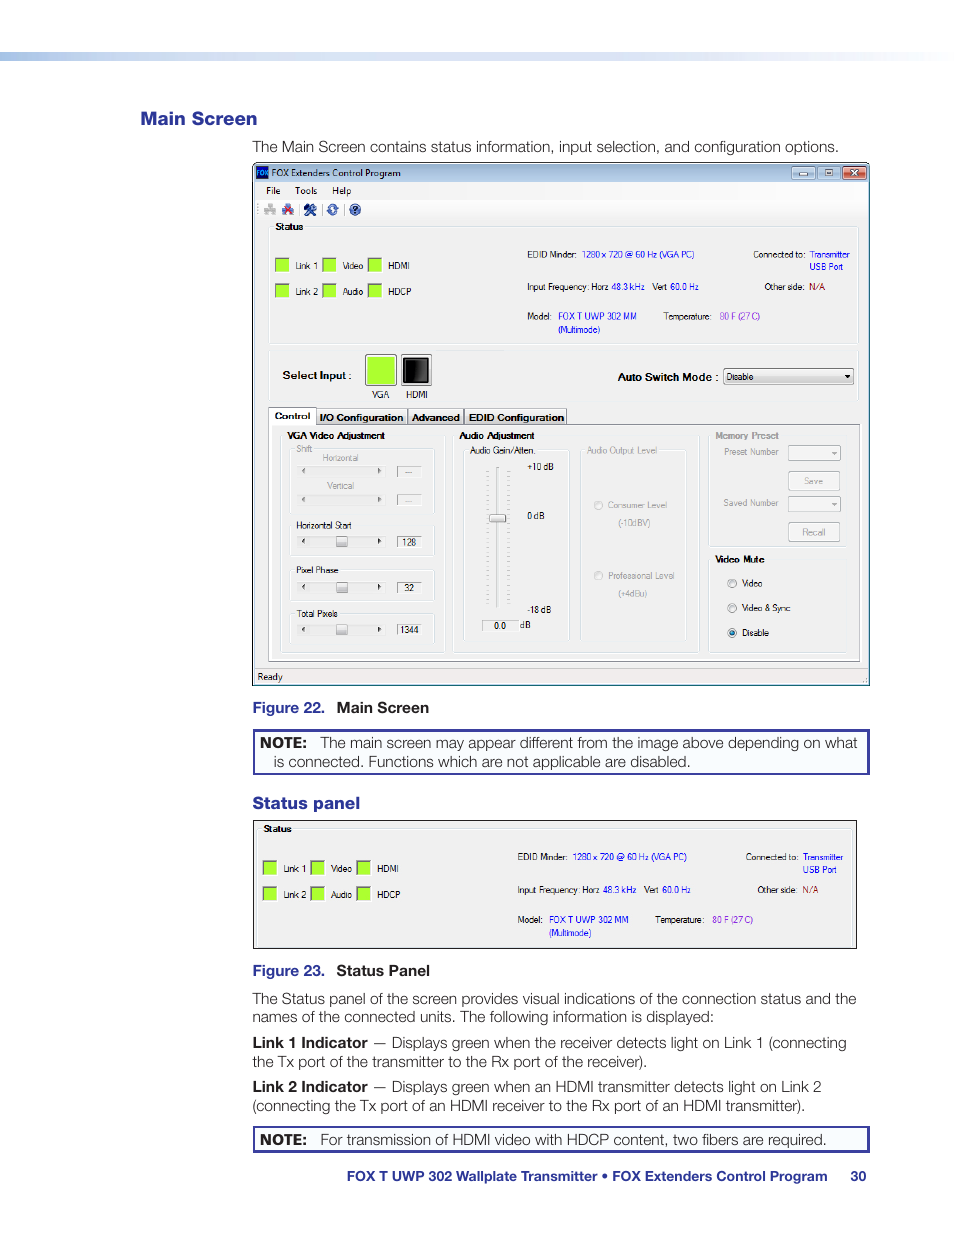Switch to the Advanced tab

pyautogui.click(x=436, y=417)
